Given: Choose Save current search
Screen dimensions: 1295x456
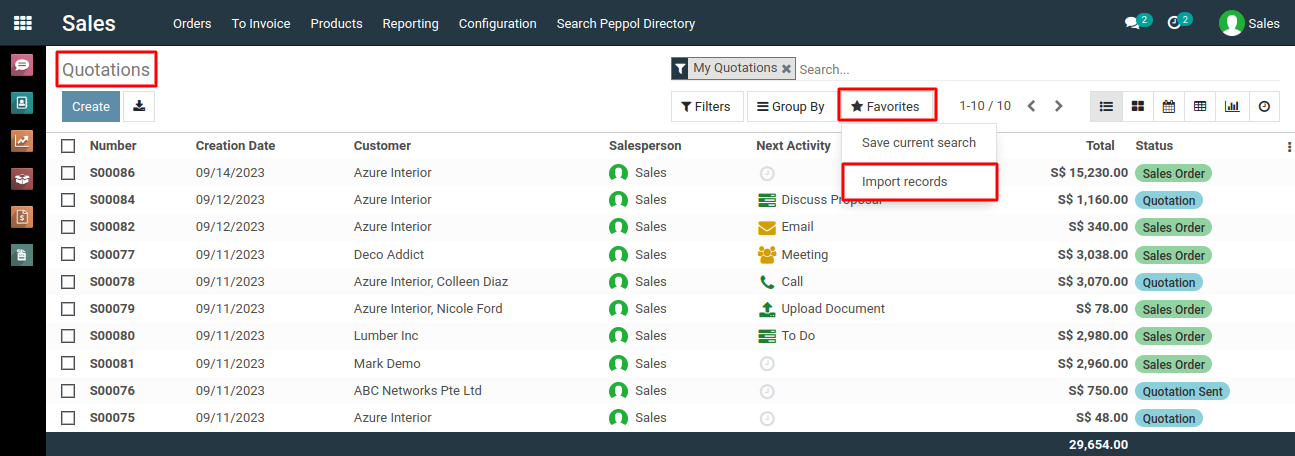Looking at the screenshot, I should [919, 143].
